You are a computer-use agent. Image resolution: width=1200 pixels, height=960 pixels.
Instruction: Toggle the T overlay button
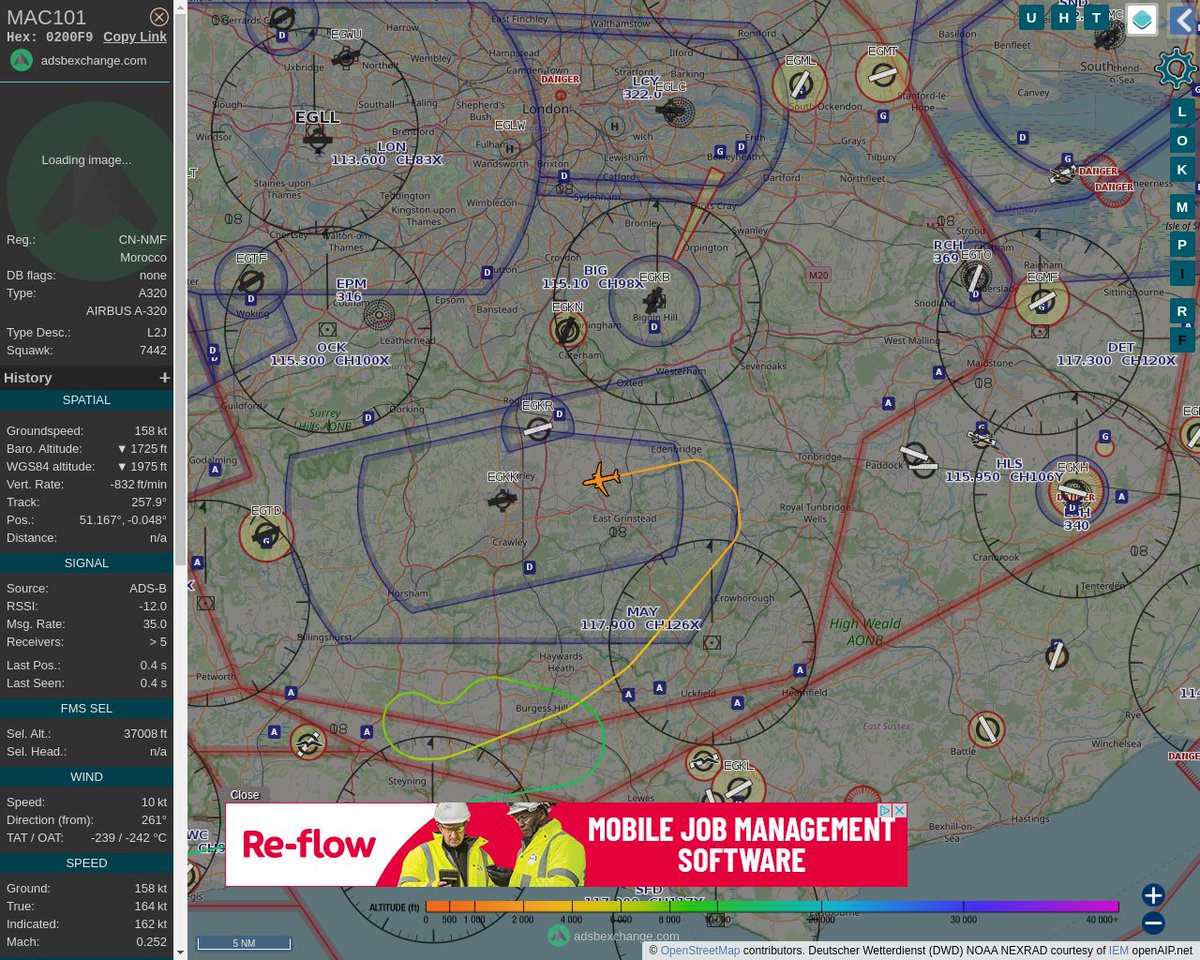point(1095,17)
